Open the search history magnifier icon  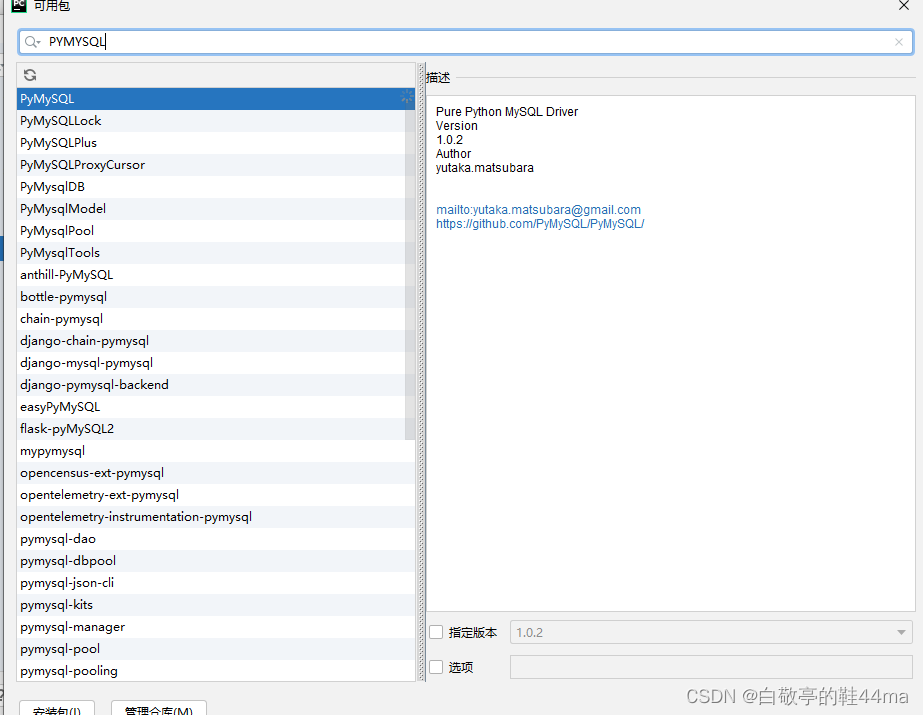pyautogui.click(x=32, y=42)
